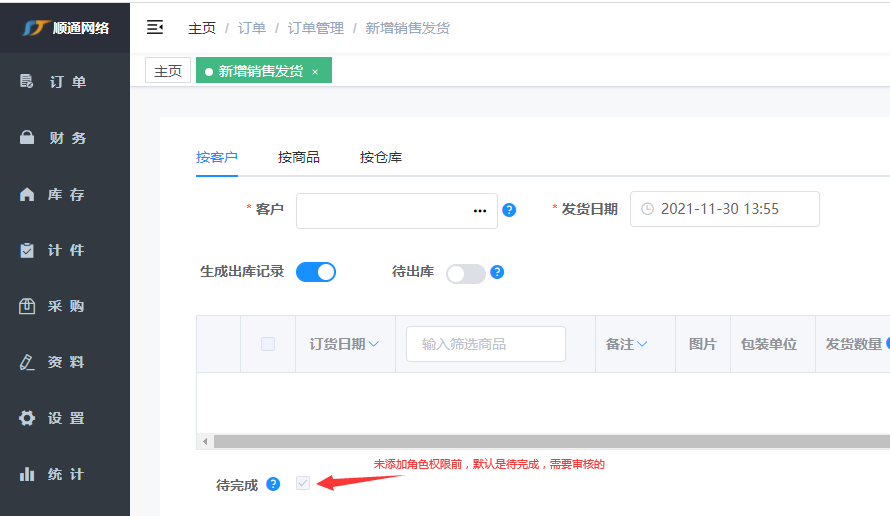
Task: Switch to the 按商品 tab
Action: click(x=299, y=157)
